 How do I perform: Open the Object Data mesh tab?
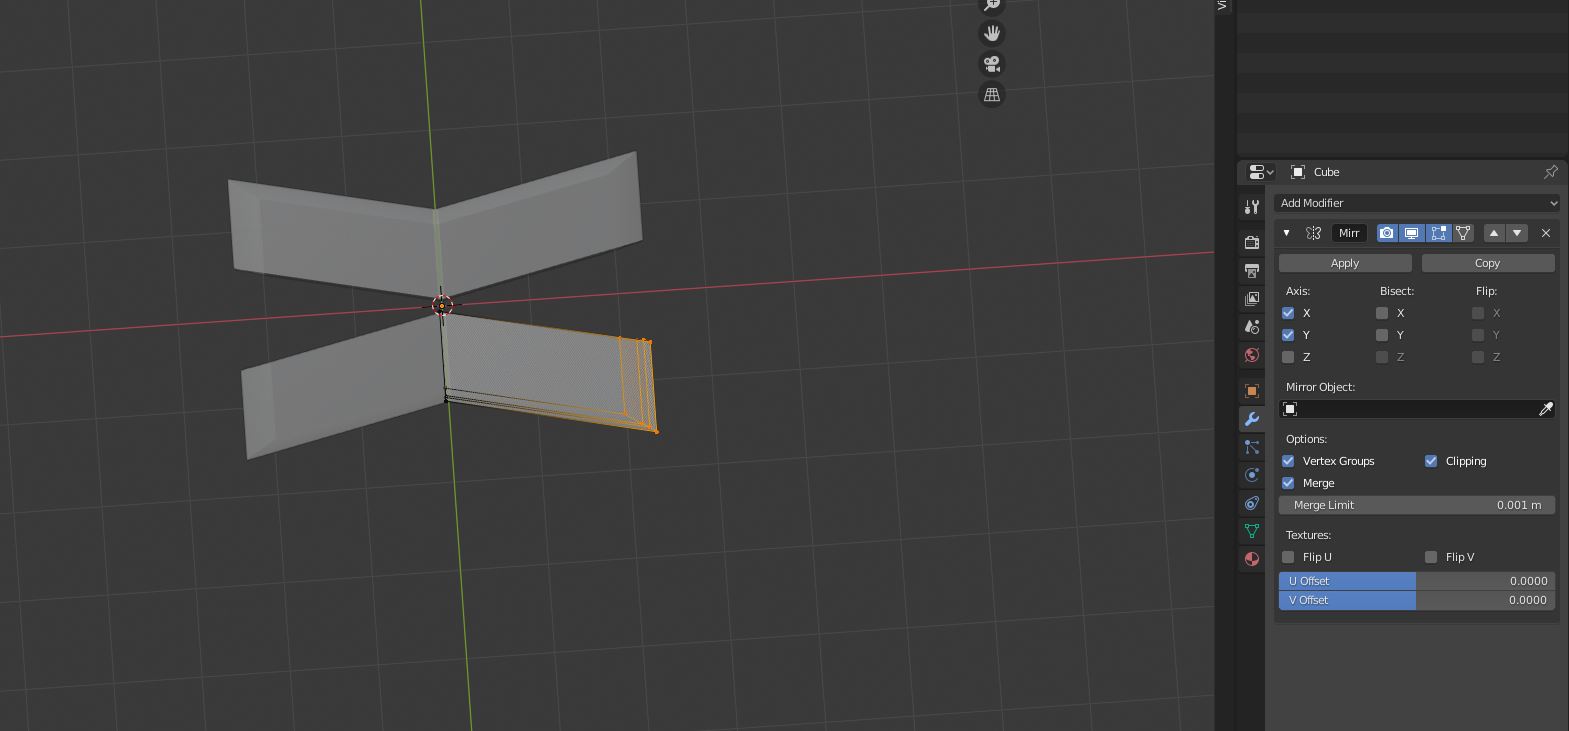[x=1252, y=531]
